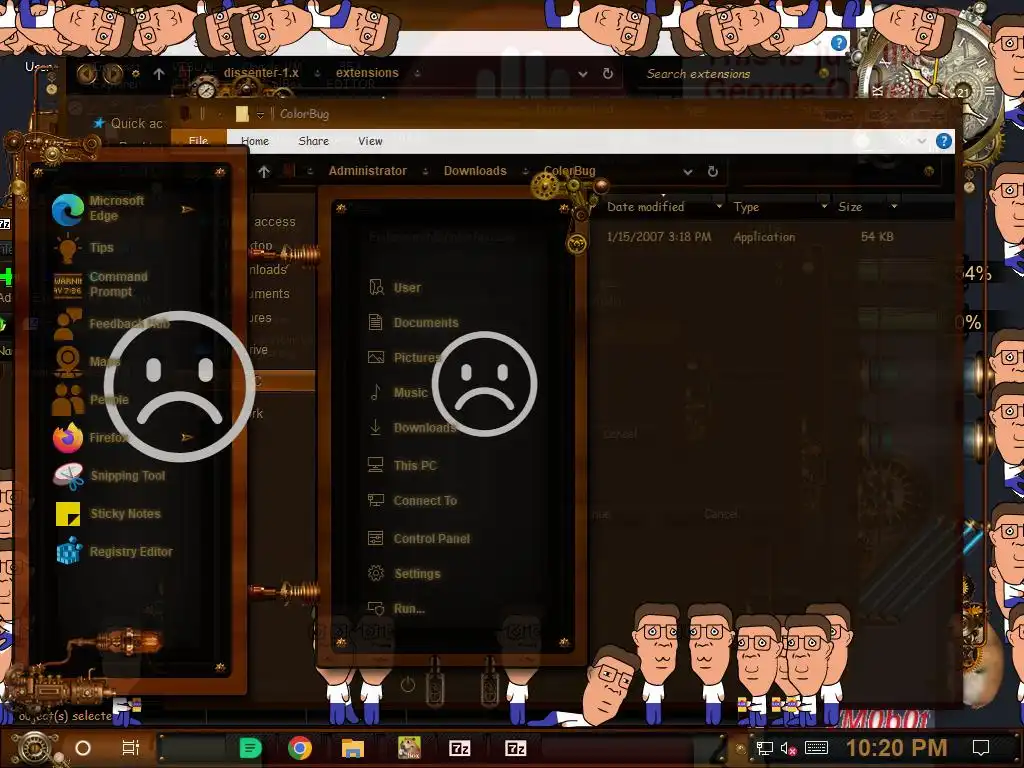Open Windows Start button on taskbar
1024x768 pixels.
34,748
